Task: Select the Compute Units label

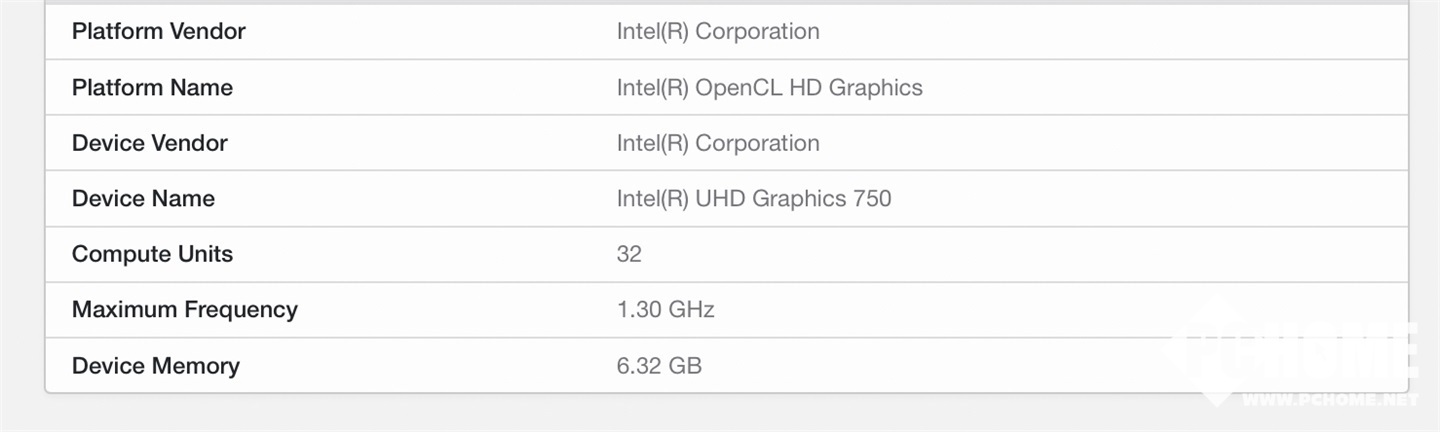Action: [x=152, y=254]
